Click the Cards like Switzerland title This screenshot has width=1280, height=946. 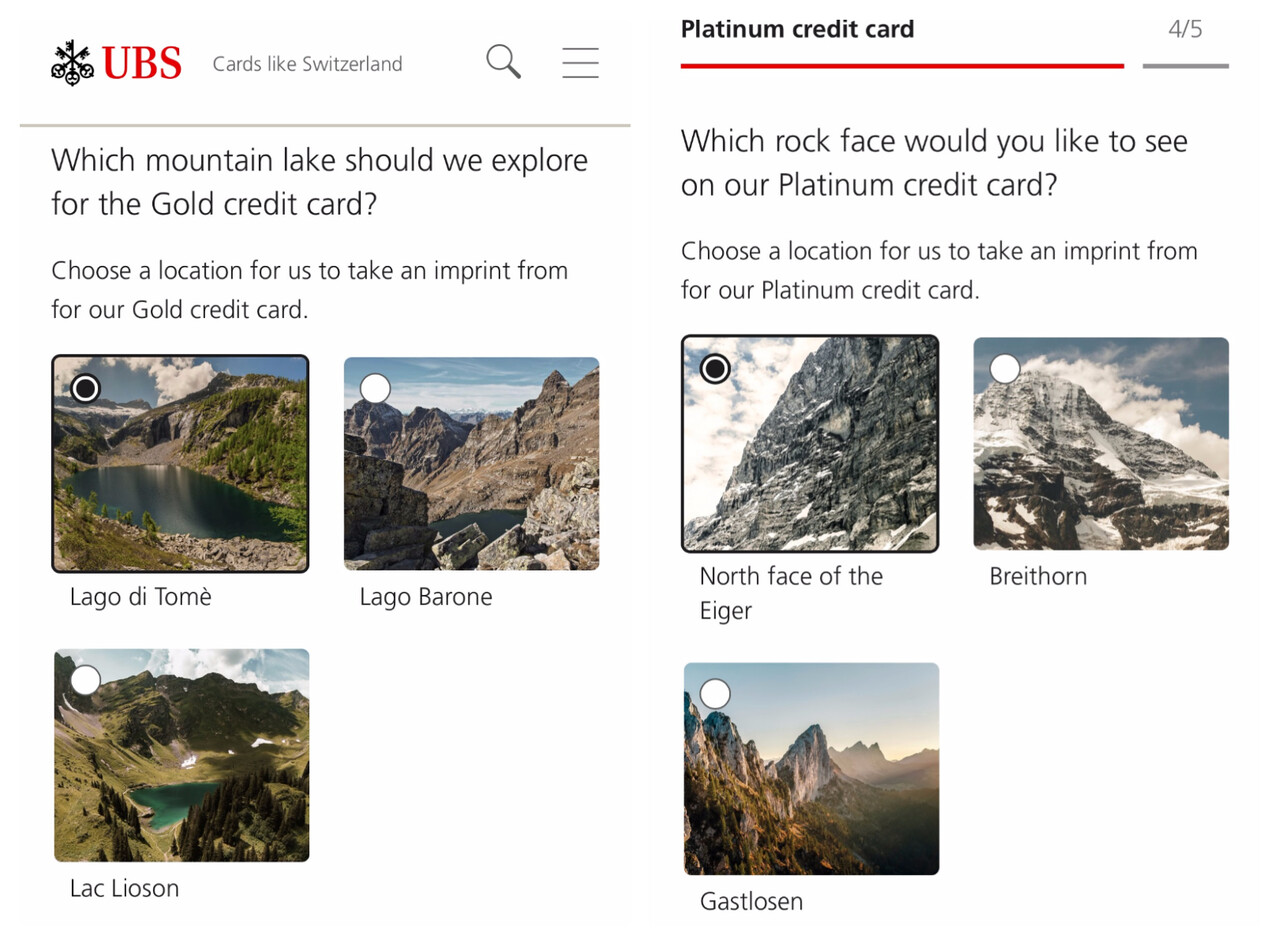(307, 64)
